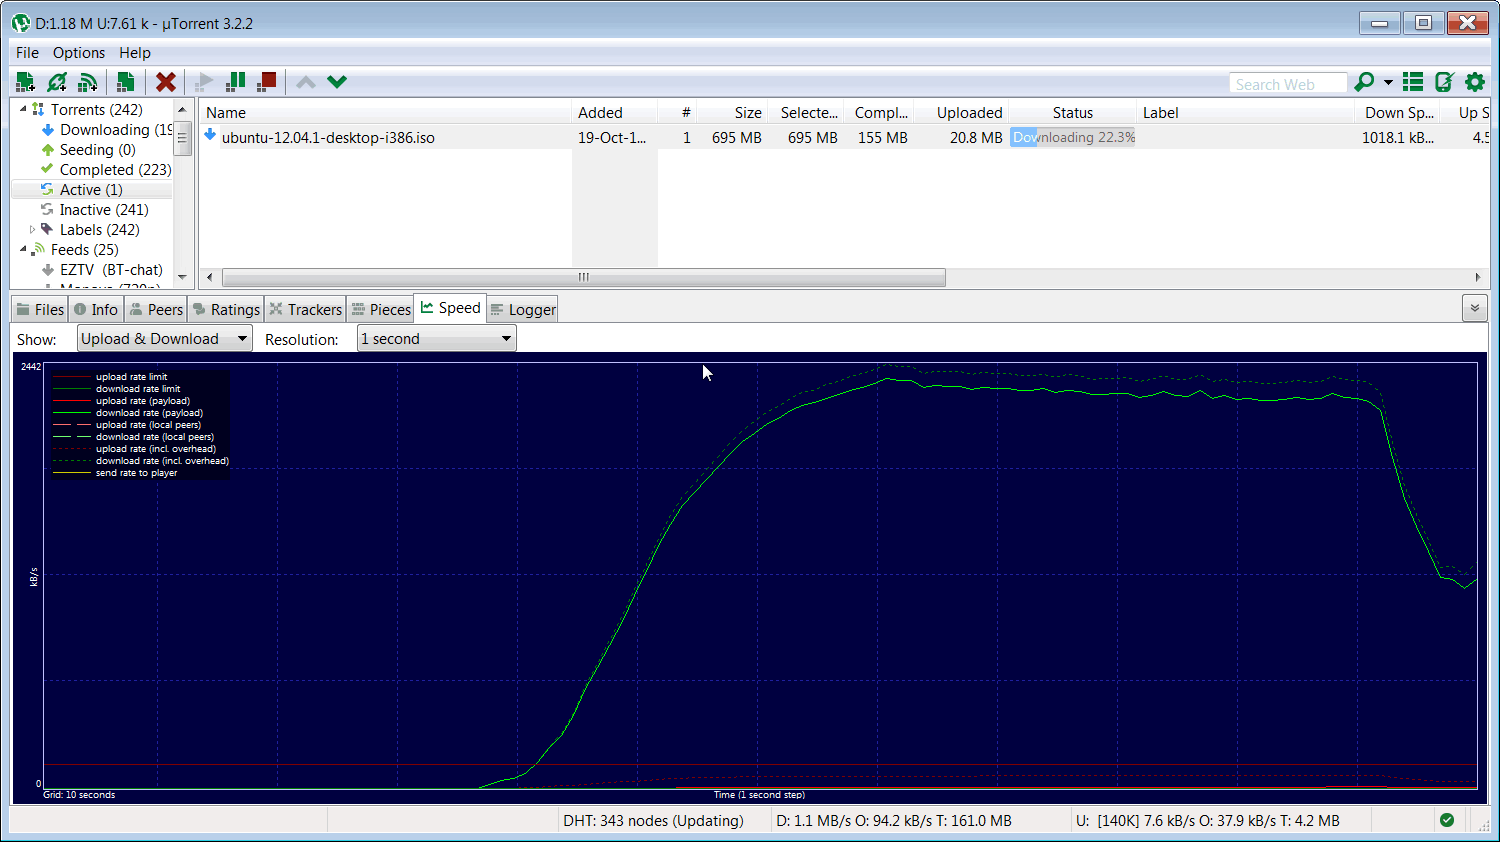Click download speed status bar entry
Screen dimensions: 1500x842
894,821
